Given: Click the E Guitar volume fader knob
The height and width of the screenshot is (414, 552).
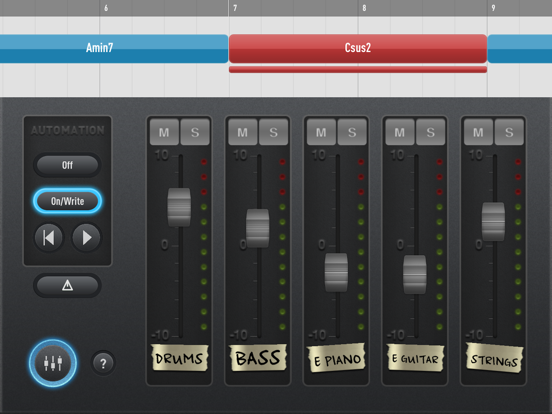Looking at the screenshot, I should click(x=415, y=274).
